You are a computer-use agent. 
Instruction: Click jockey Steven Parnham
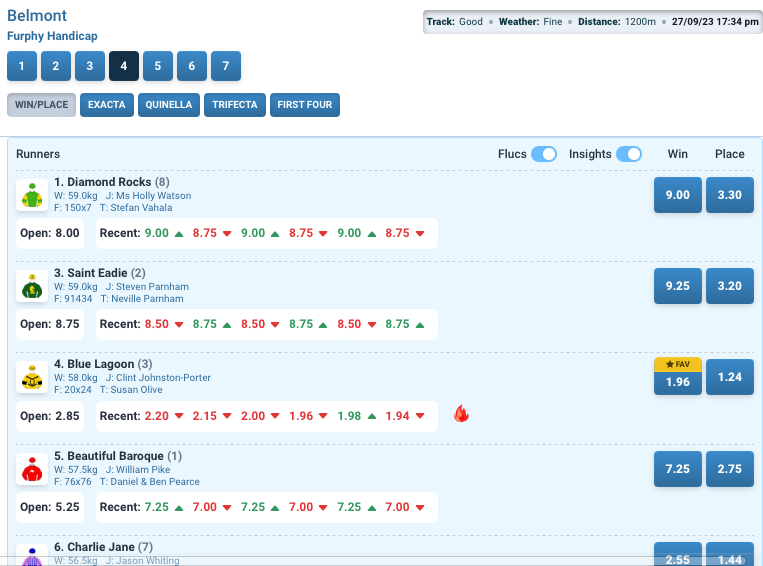[x=147, y=287]
